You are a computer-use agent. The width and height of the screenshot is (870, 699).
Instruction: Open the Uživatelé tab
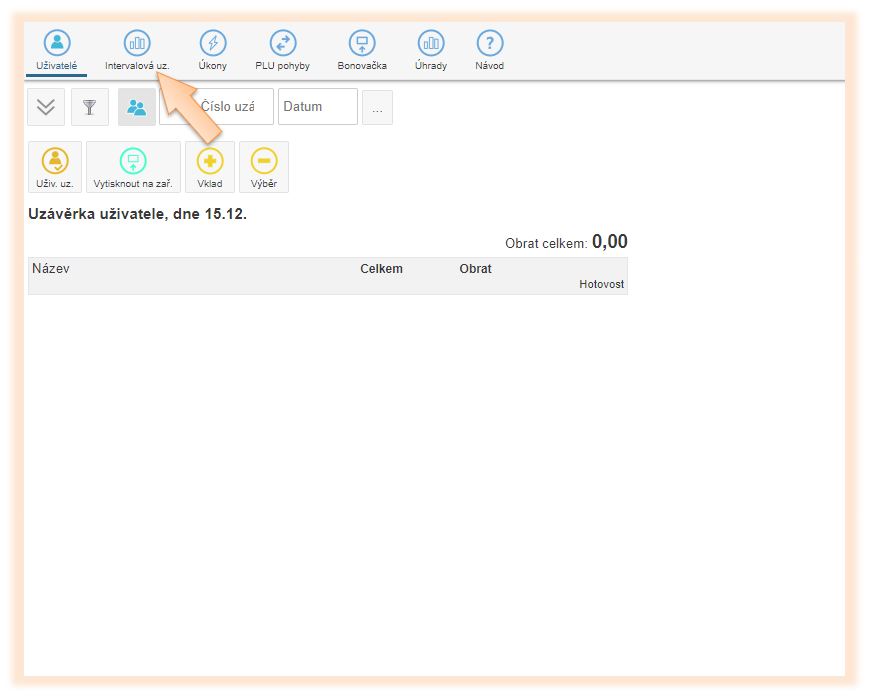pyautogui.click(x=56, y=50)
